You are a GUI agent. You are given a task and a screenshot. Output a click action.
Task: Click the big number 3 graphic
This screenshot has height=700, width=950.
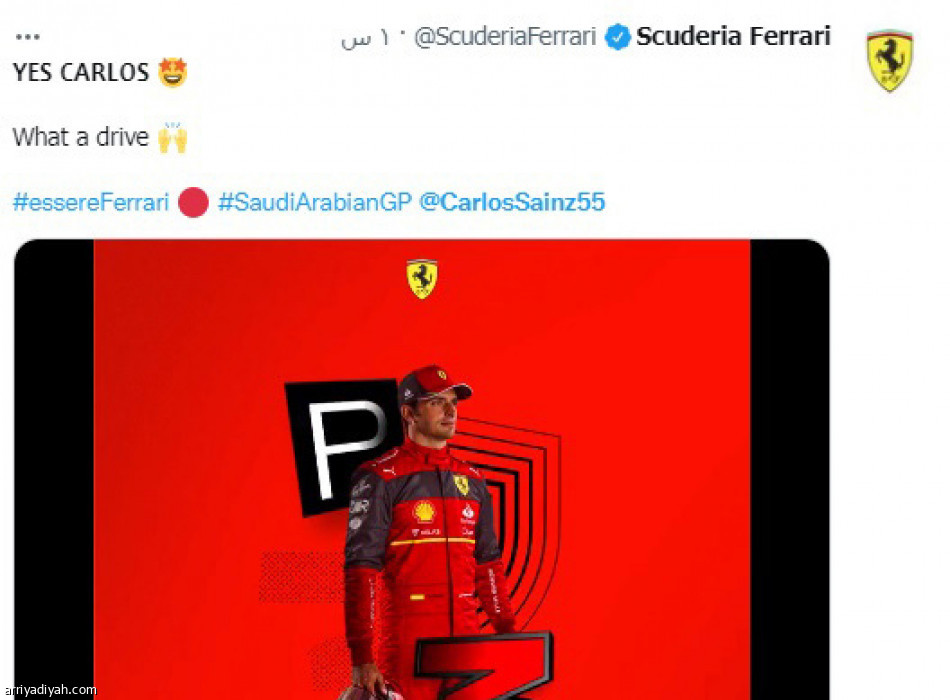click(x=482, y=665)
